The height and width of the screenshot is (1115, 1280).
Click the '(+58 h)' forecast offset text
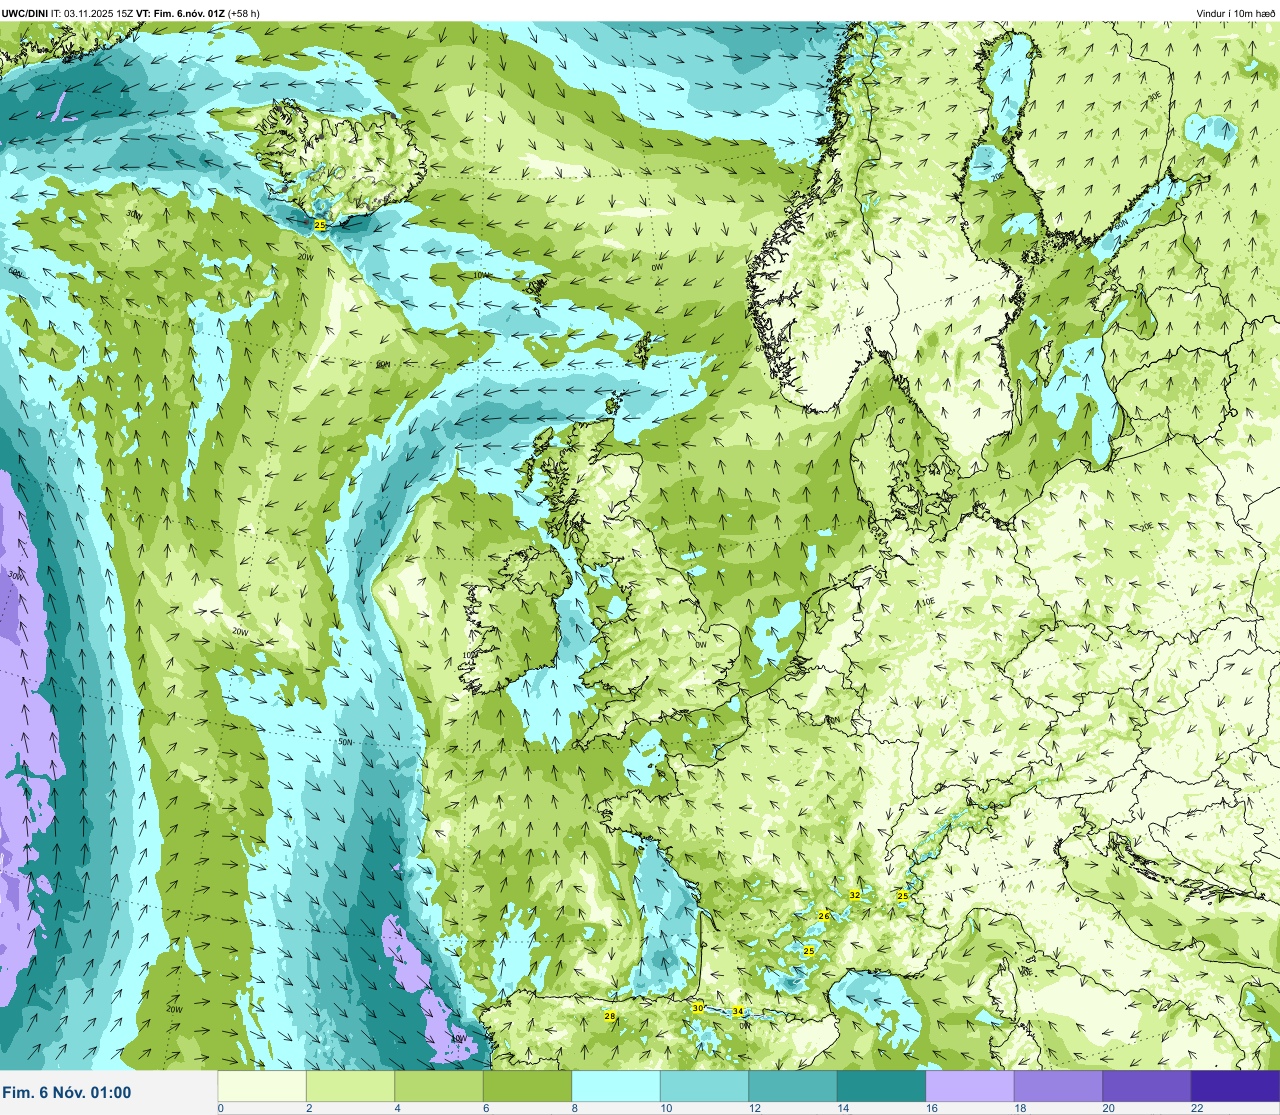point(244,13)
